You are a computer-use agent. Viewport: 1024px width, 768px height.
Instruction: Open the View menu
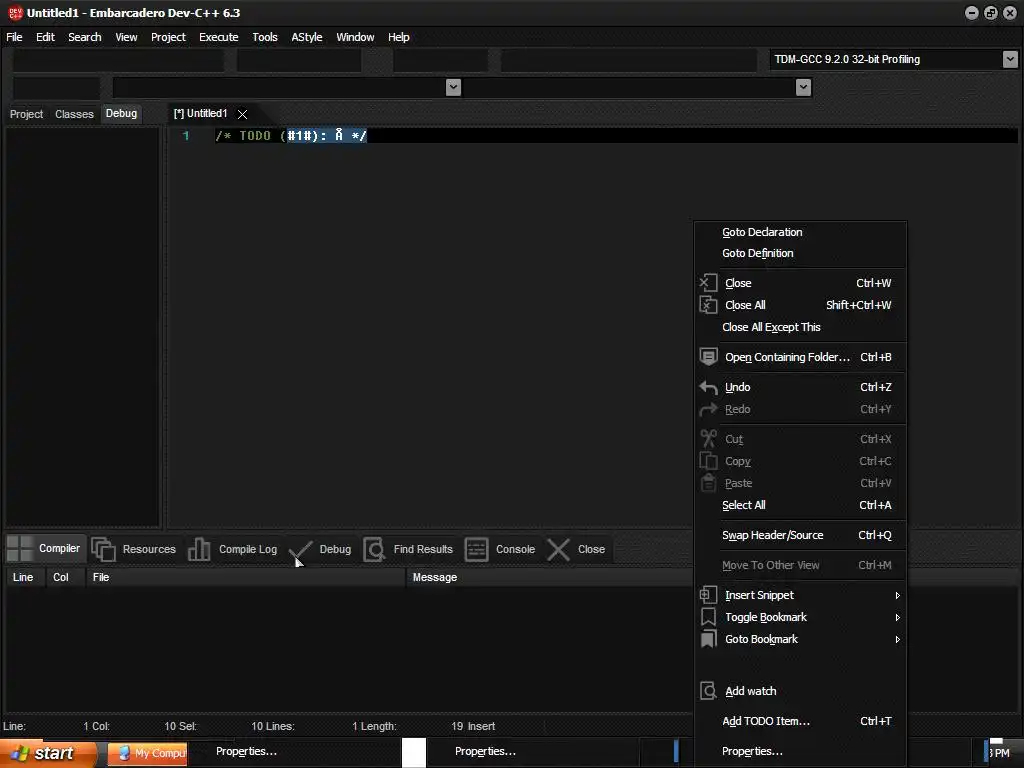[x=126, y=37]
